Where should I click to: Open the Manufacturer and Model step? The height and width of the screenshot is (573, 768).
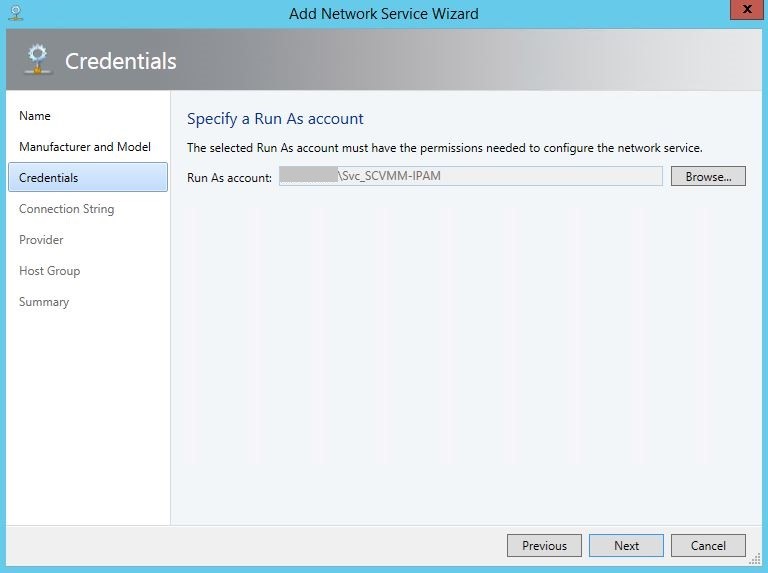(85, 147)
